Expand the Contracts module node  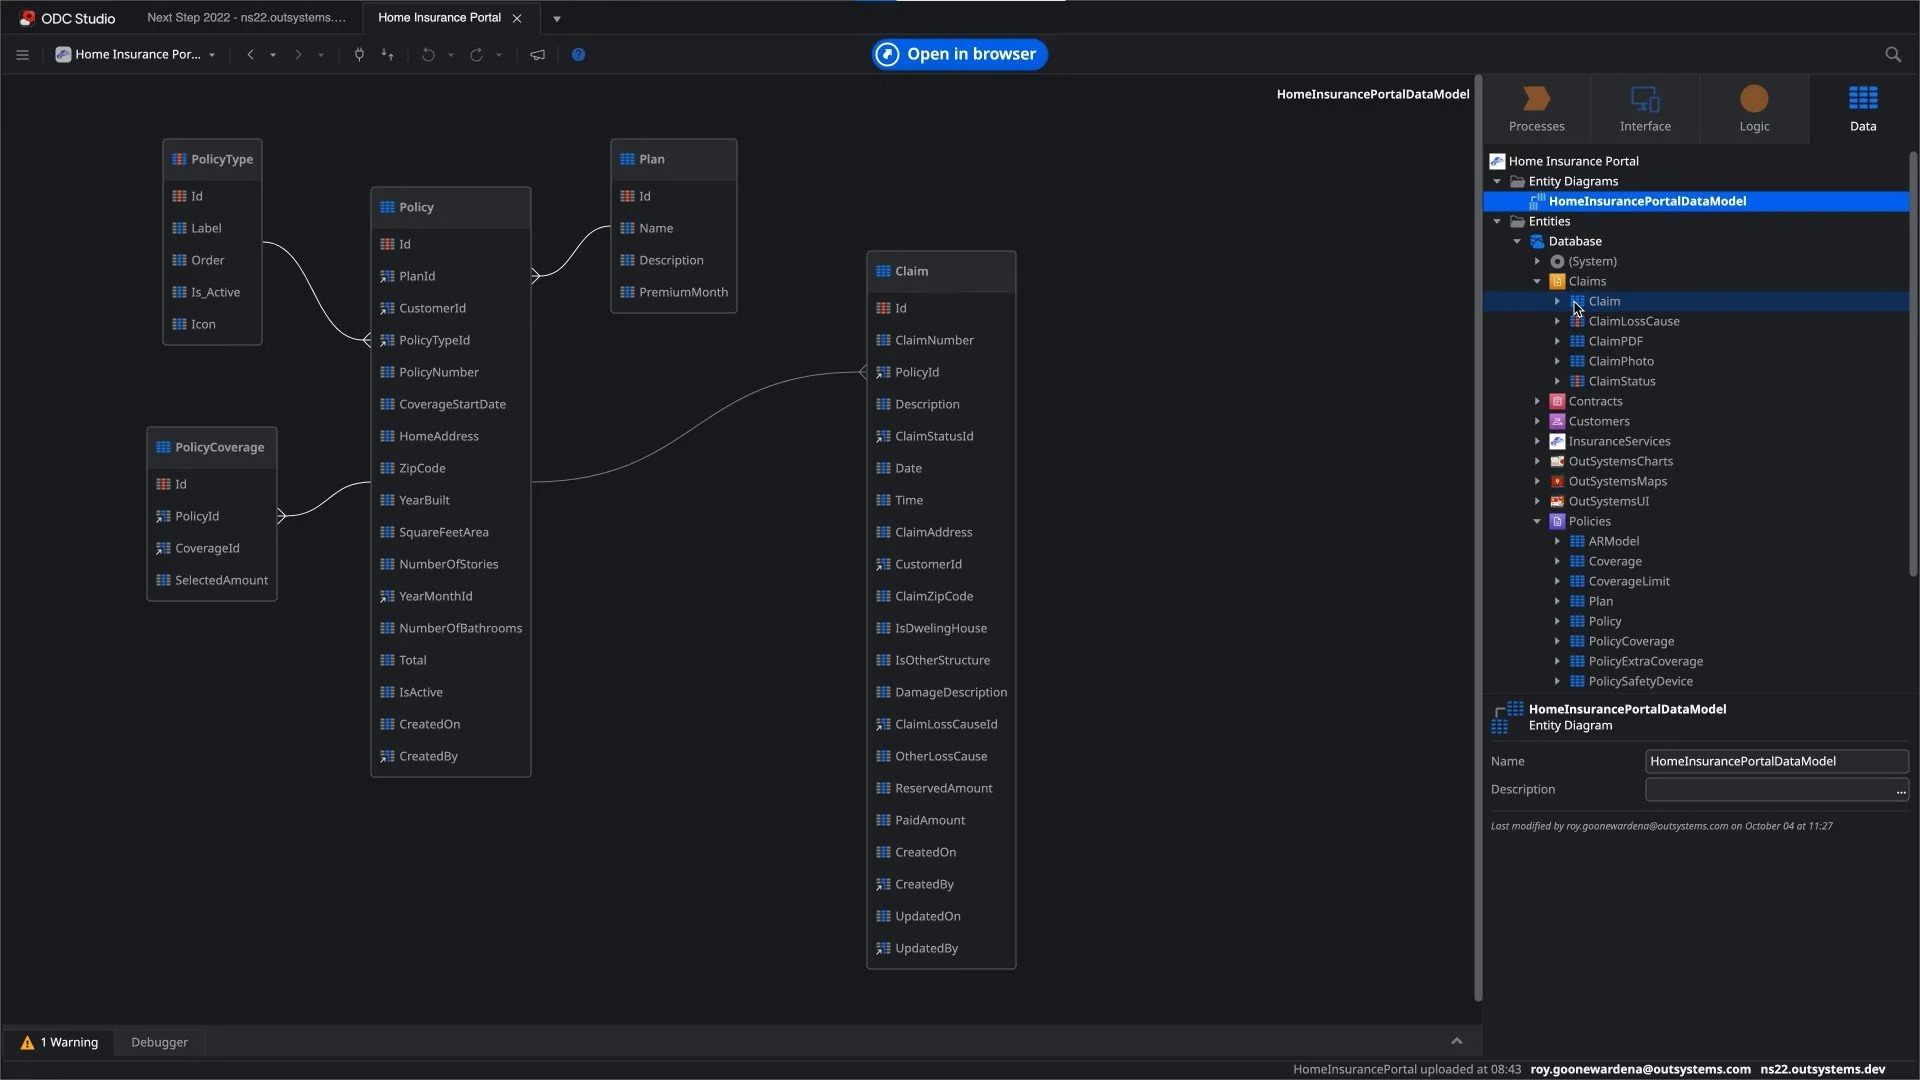pos(1538,401)
